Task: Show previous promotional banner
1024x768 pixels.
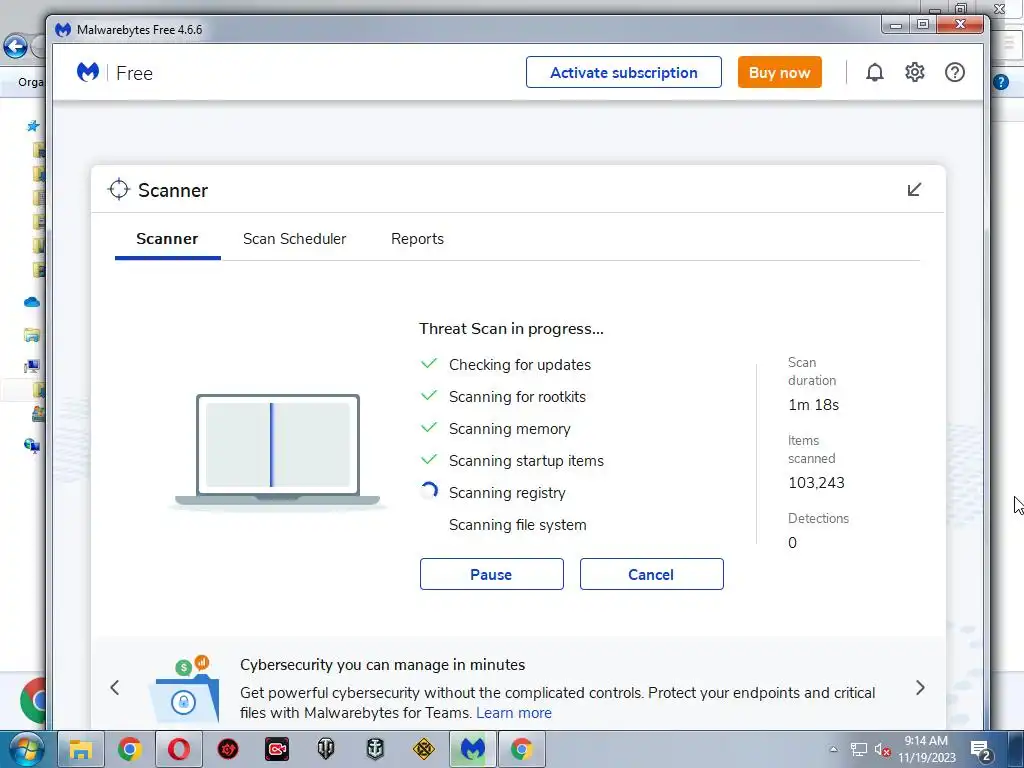Action: [115, 687]
